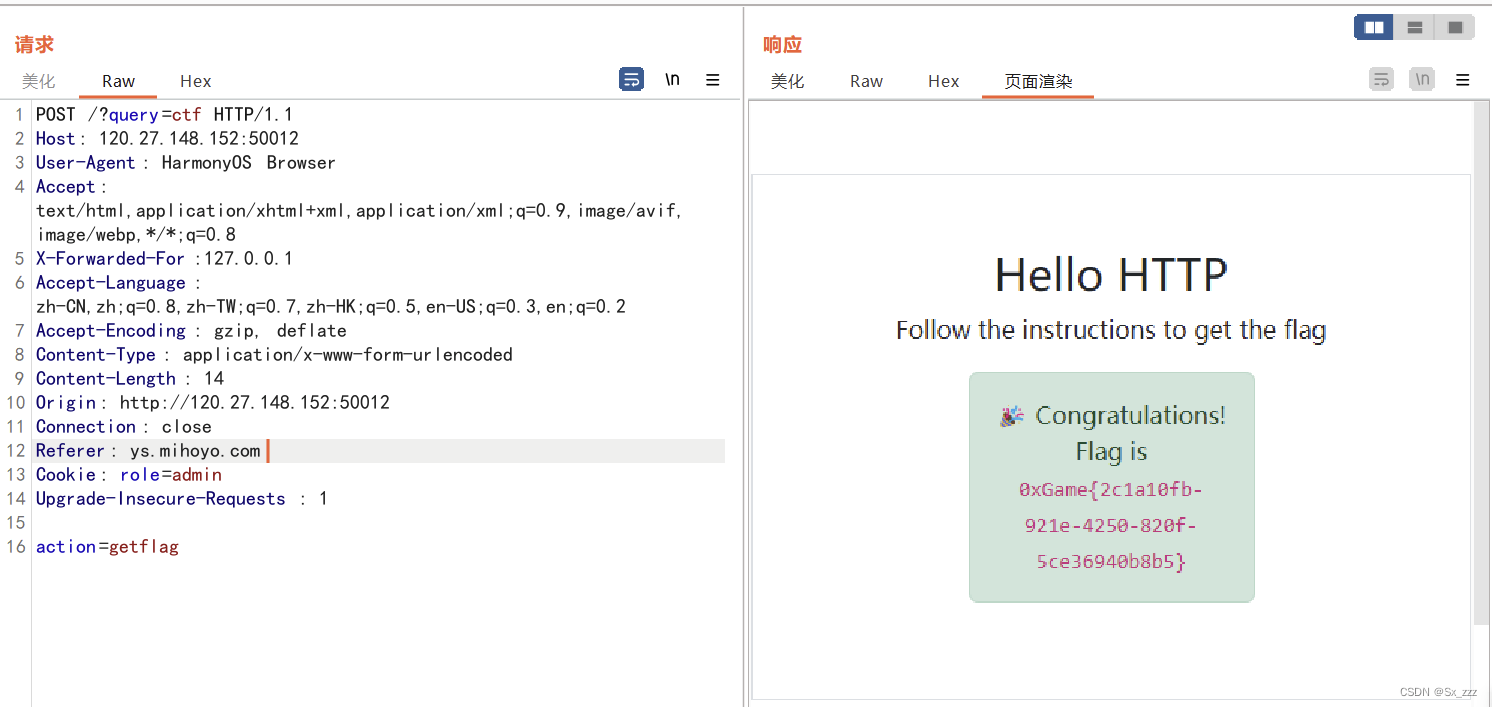Viewport: 1492px width, 707px height.
Task: Enable word wrap in the response editor
Action: pos(1381,78)
